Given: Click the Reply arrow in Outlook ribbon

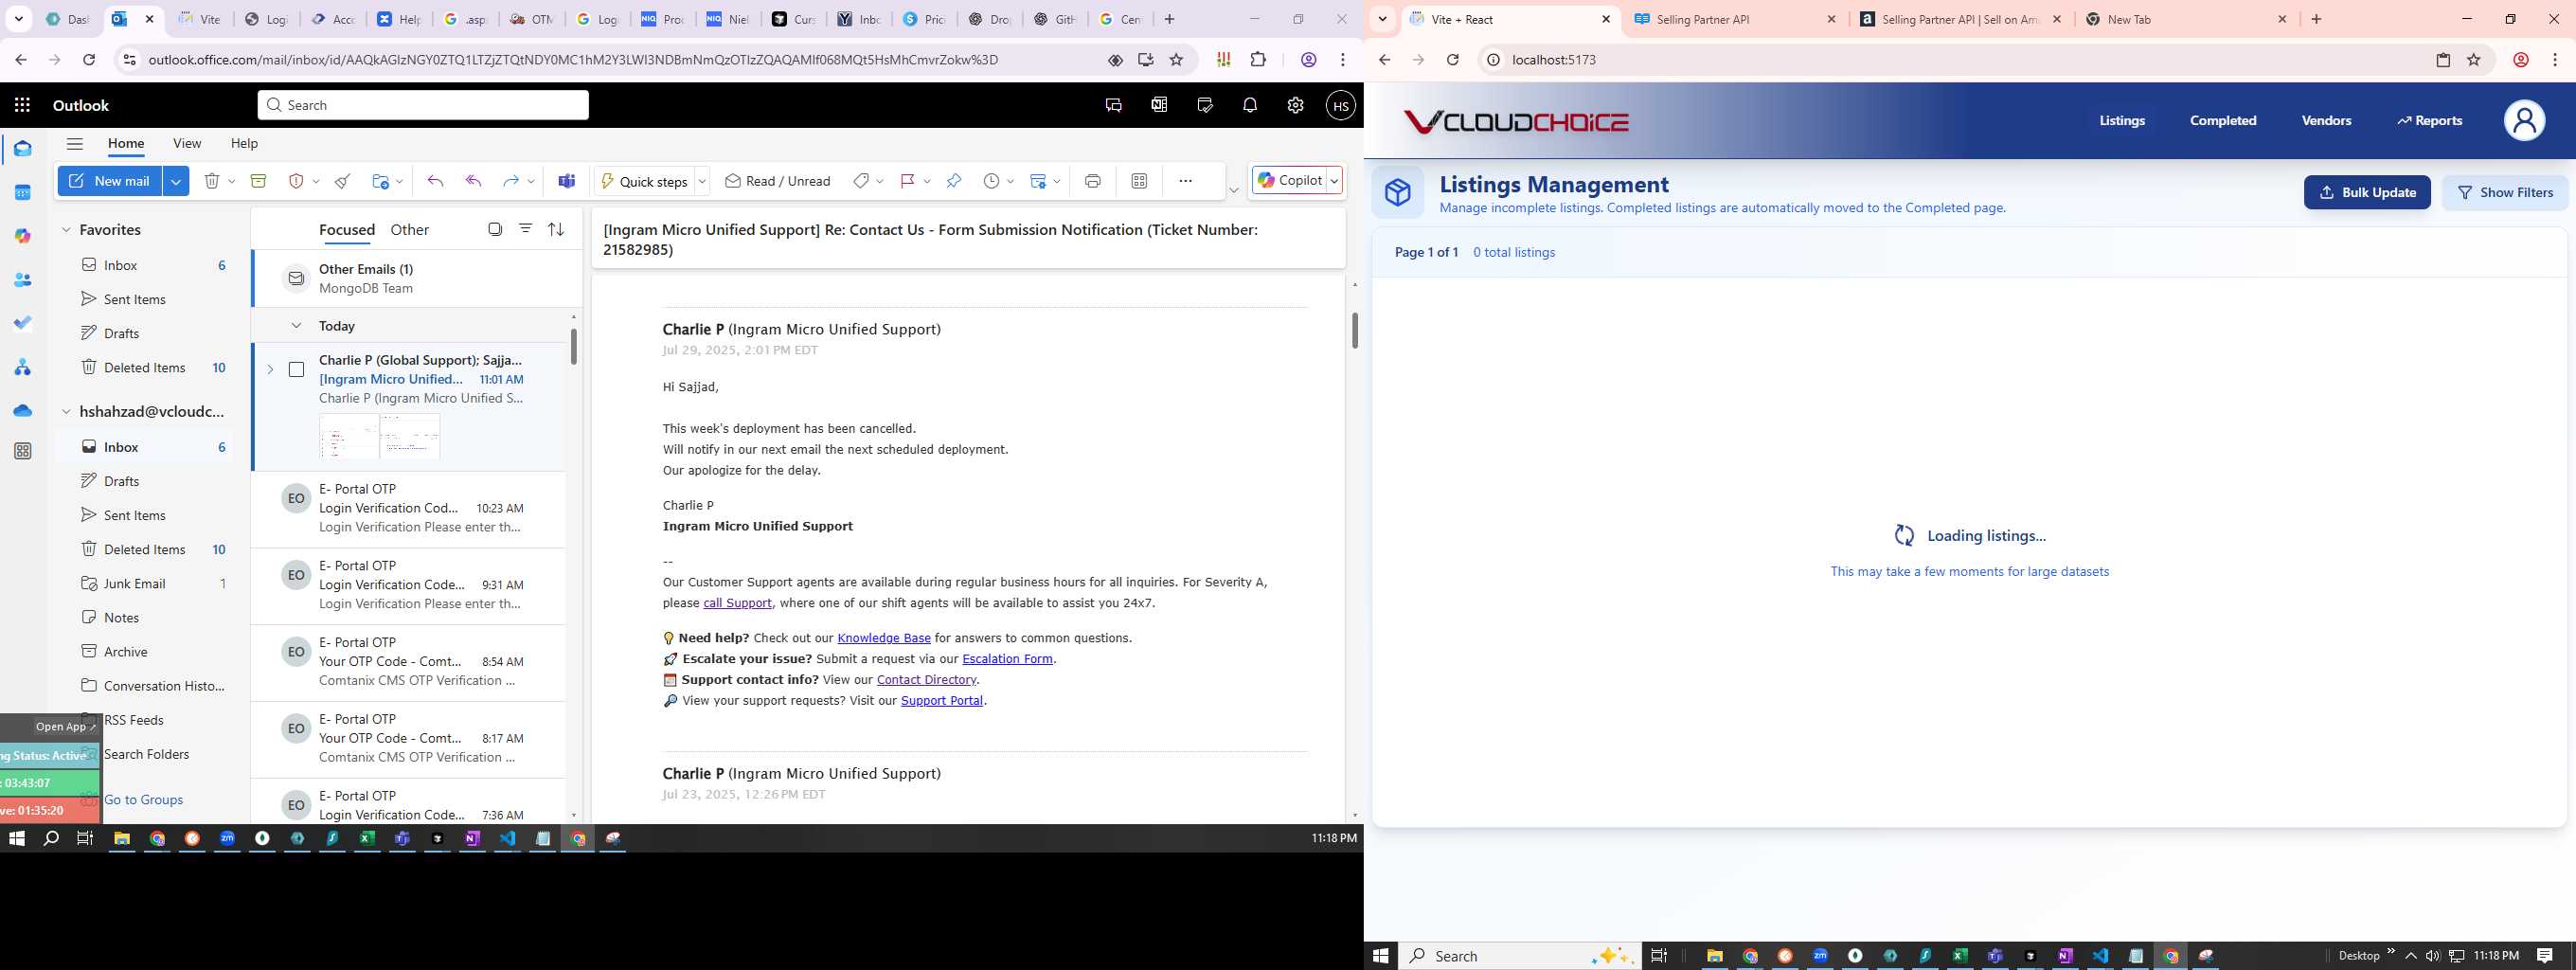Looking at the screenshot, I should tap(435, 181).
